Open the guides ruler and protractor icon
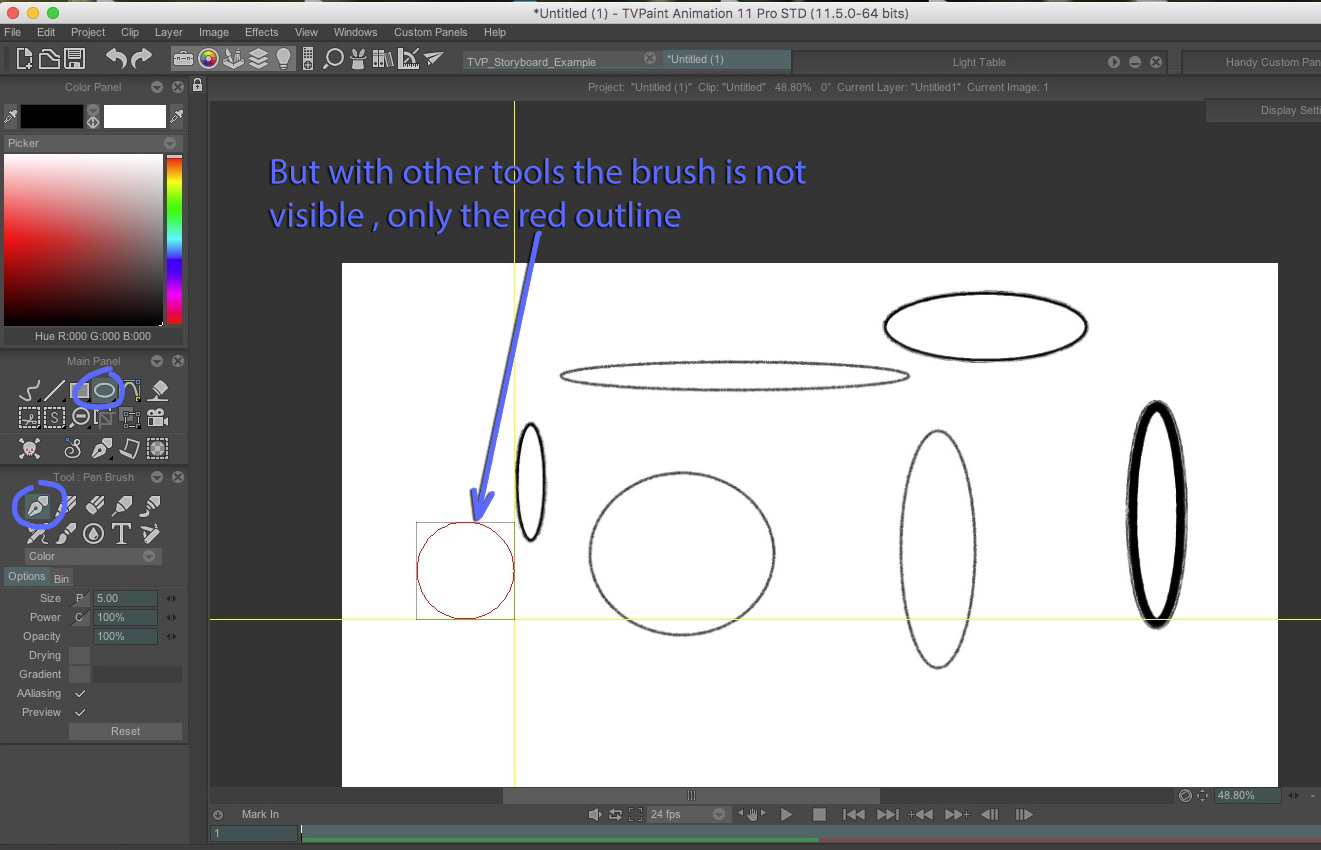Screen dimensions: 1321x850 [408, 59]
